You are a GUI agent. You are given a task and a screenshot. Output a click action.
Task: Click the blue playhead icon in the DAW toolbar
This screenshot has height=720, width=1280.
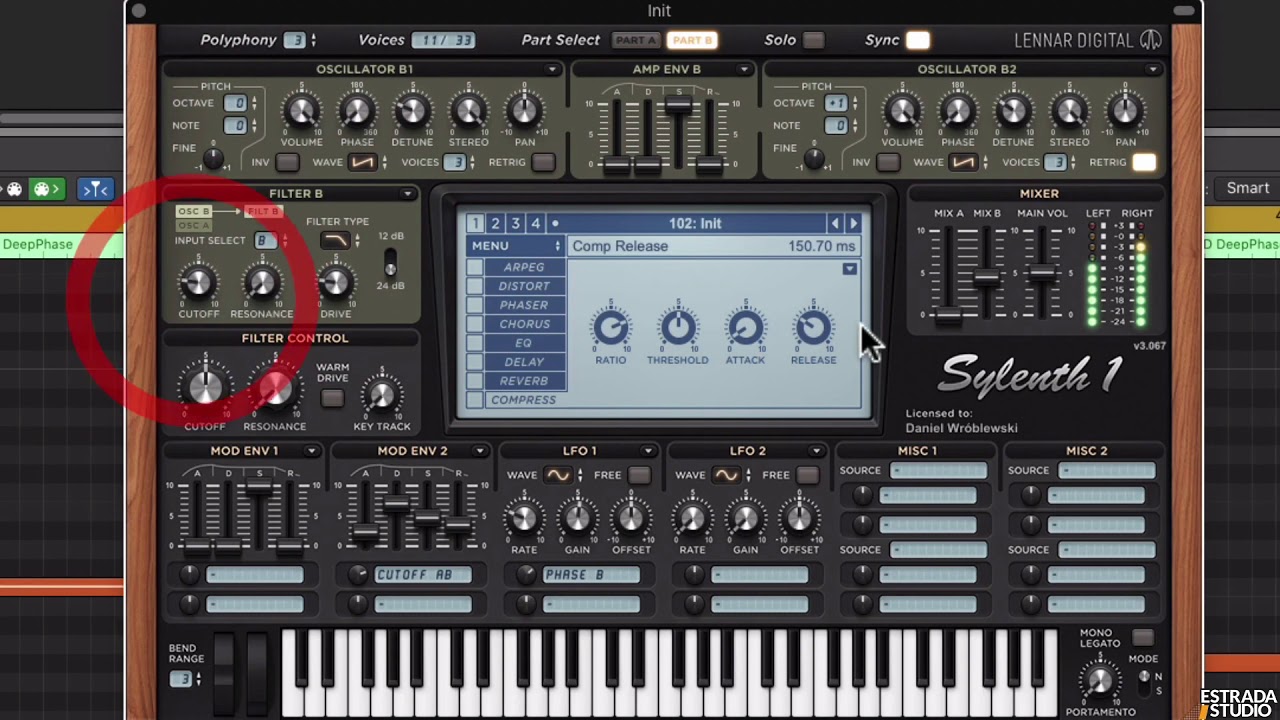[x=95, y=188]
